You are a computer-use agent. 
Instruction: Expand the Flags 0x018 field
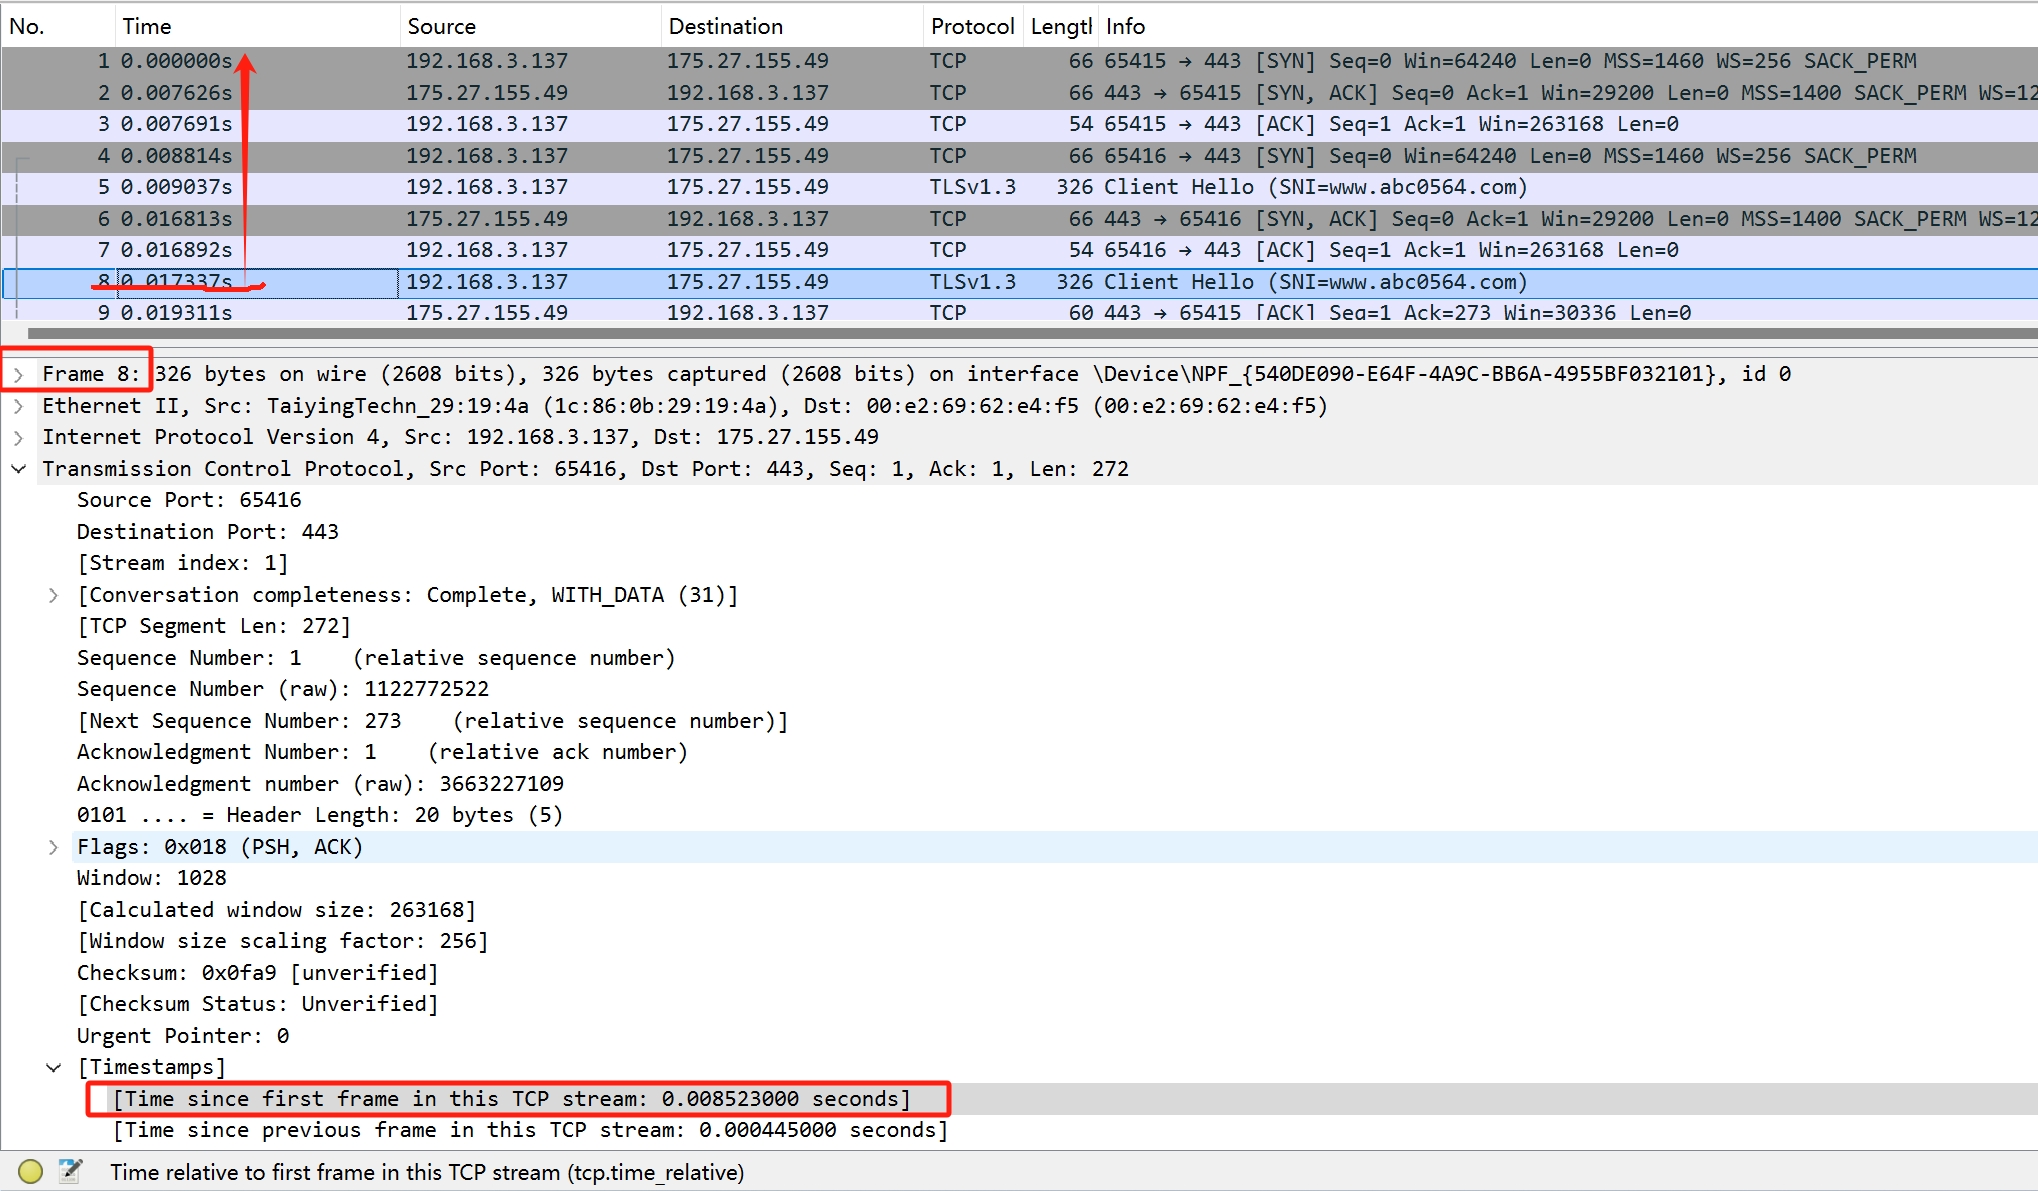click(53, 847)
